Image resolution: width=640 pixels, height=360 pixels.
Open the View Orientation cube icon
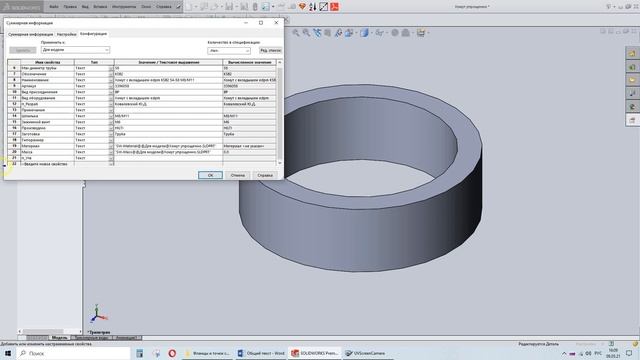coord(350,33)
